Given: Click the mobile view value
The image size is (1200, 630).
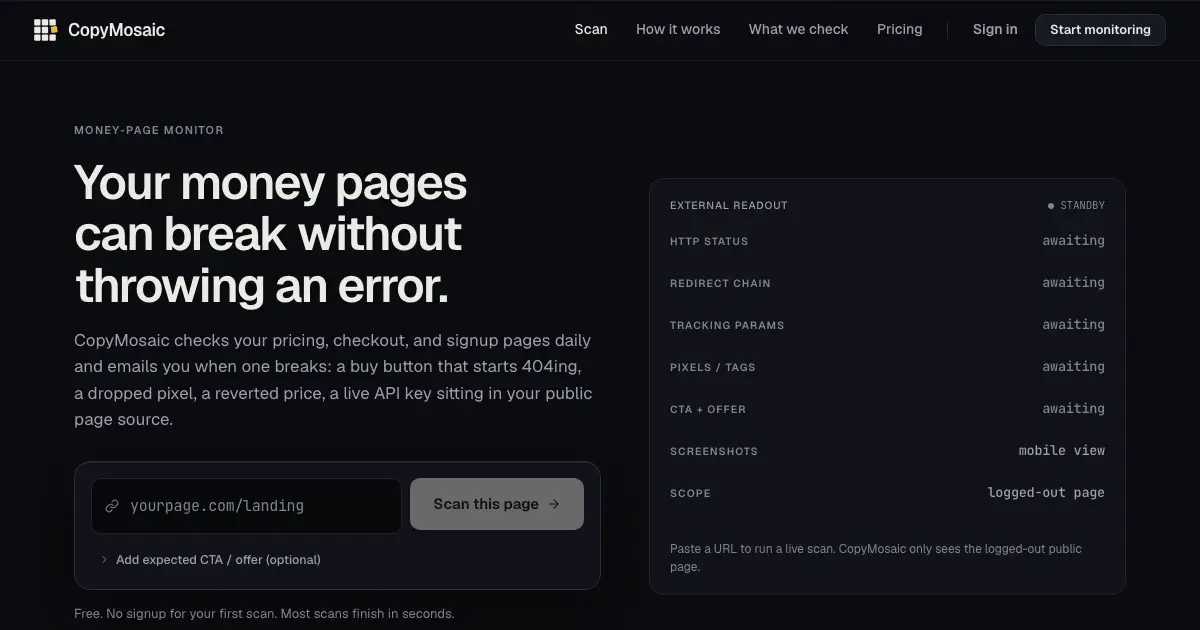Looking at the screenshot, I should click(x=1062, y=451).
